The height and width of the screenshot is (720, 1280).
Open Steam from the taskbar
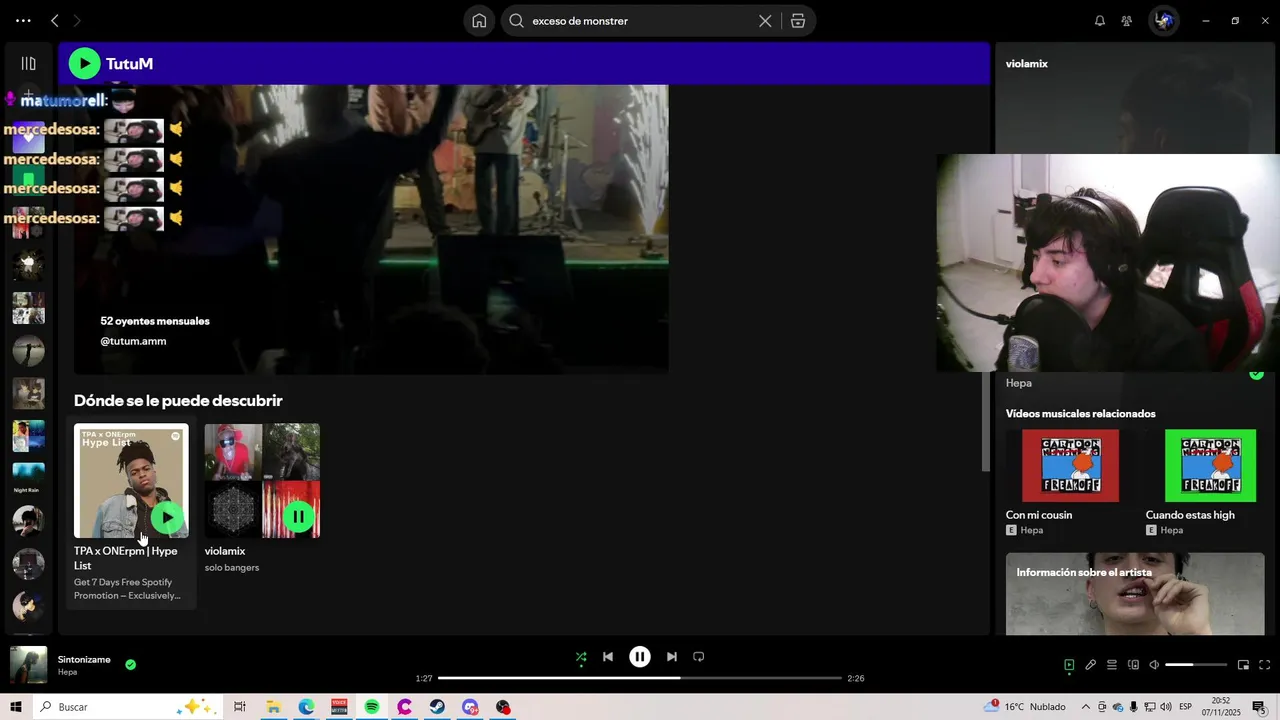pyautogui.click(x=437, y=707)
